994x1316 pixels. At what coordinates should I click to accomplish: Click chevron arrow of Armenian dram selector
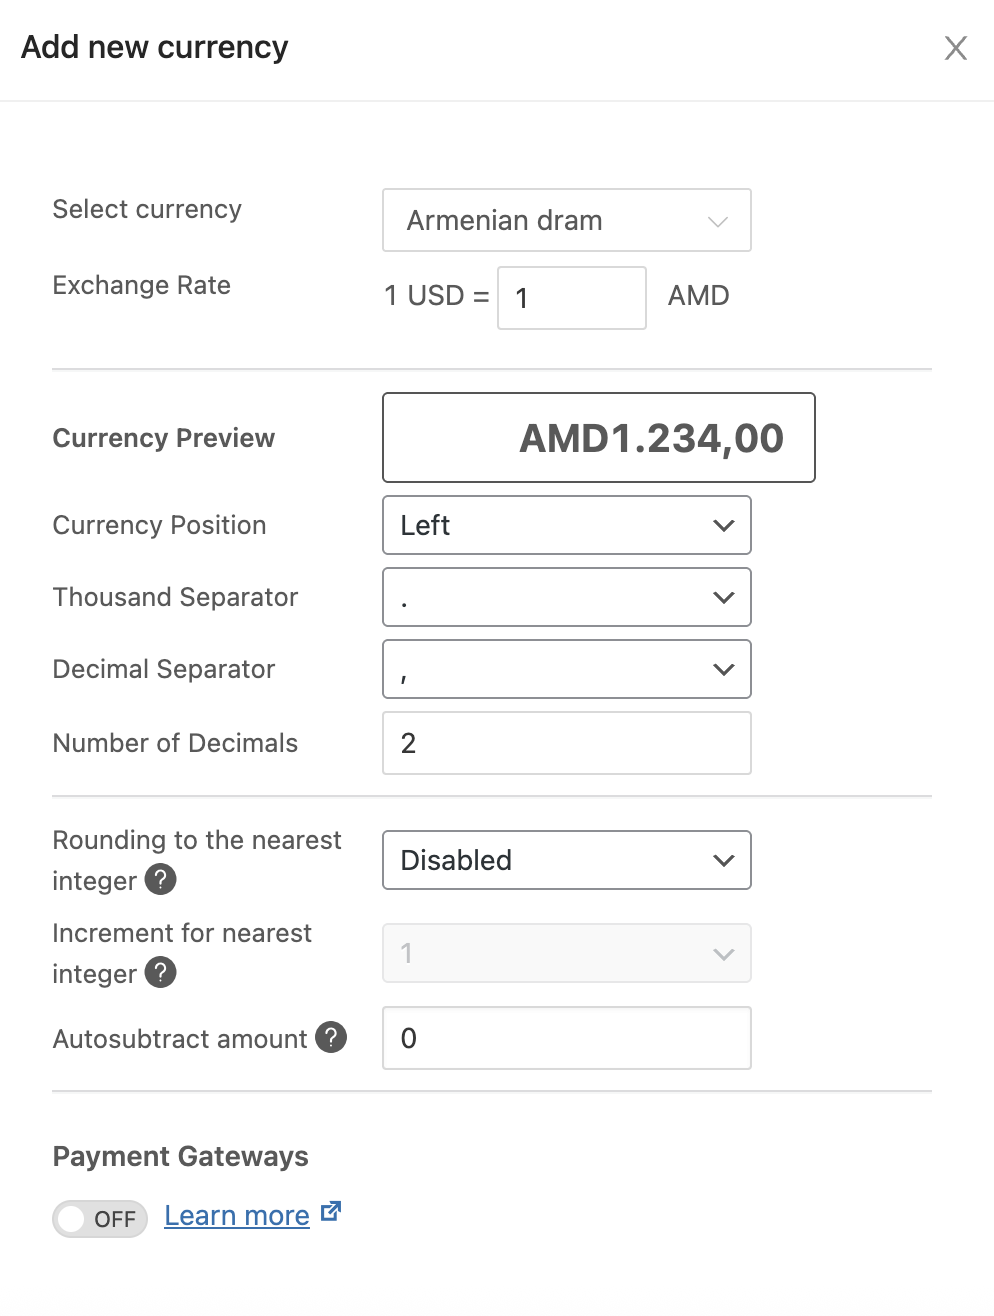718,221
